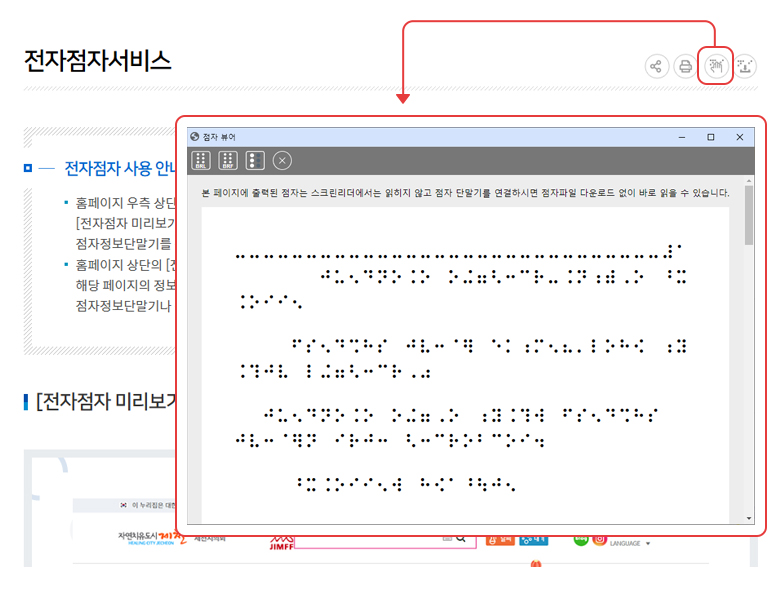Click the 전자점자서비스 page heading

(98, 60)
